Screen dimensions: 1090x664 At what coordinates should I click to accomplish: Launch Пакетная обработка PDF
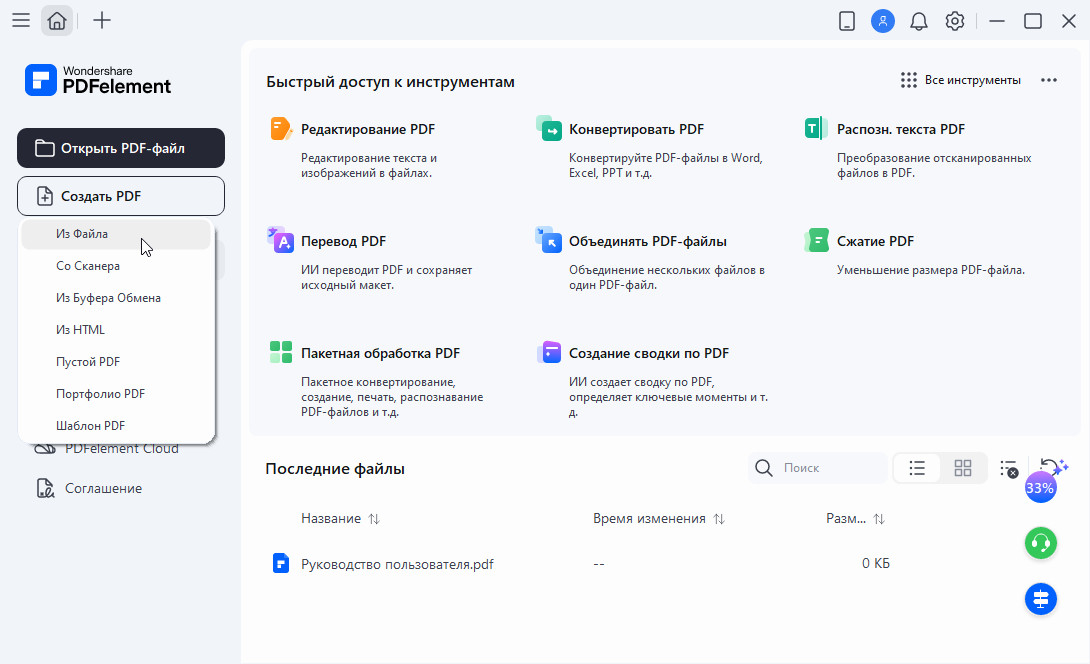coord(380,353)
